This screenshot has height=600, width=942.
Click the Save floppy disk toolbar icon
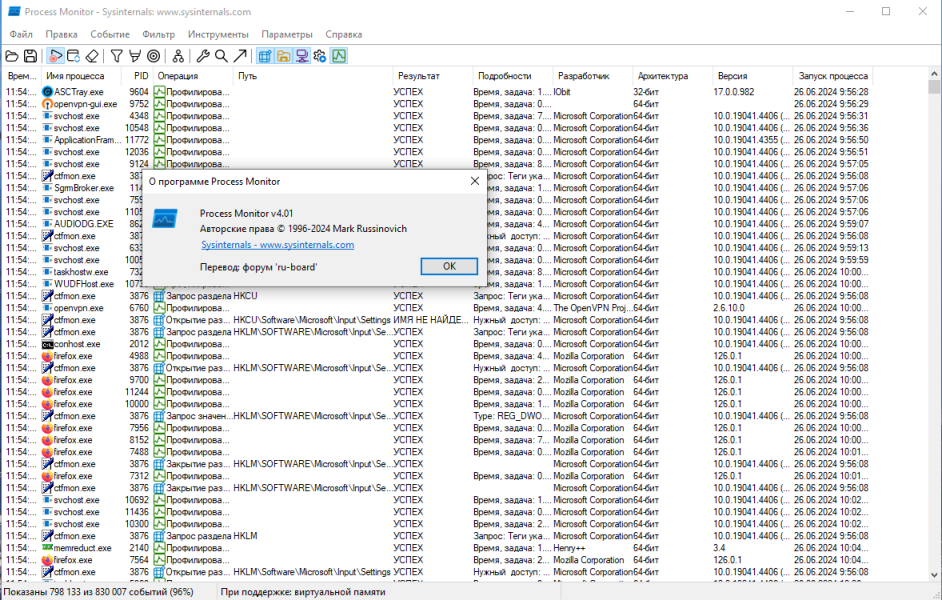pos(30,56)
